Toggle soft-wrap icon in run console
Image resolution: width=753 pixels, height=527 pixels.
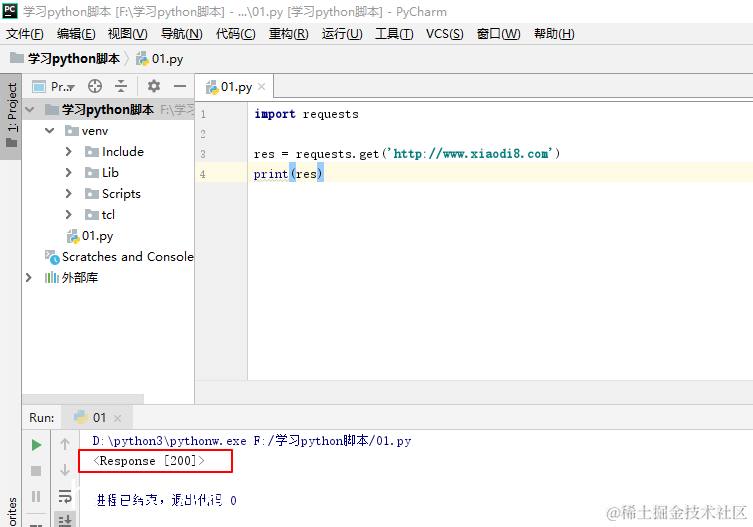tap(65, 496)
